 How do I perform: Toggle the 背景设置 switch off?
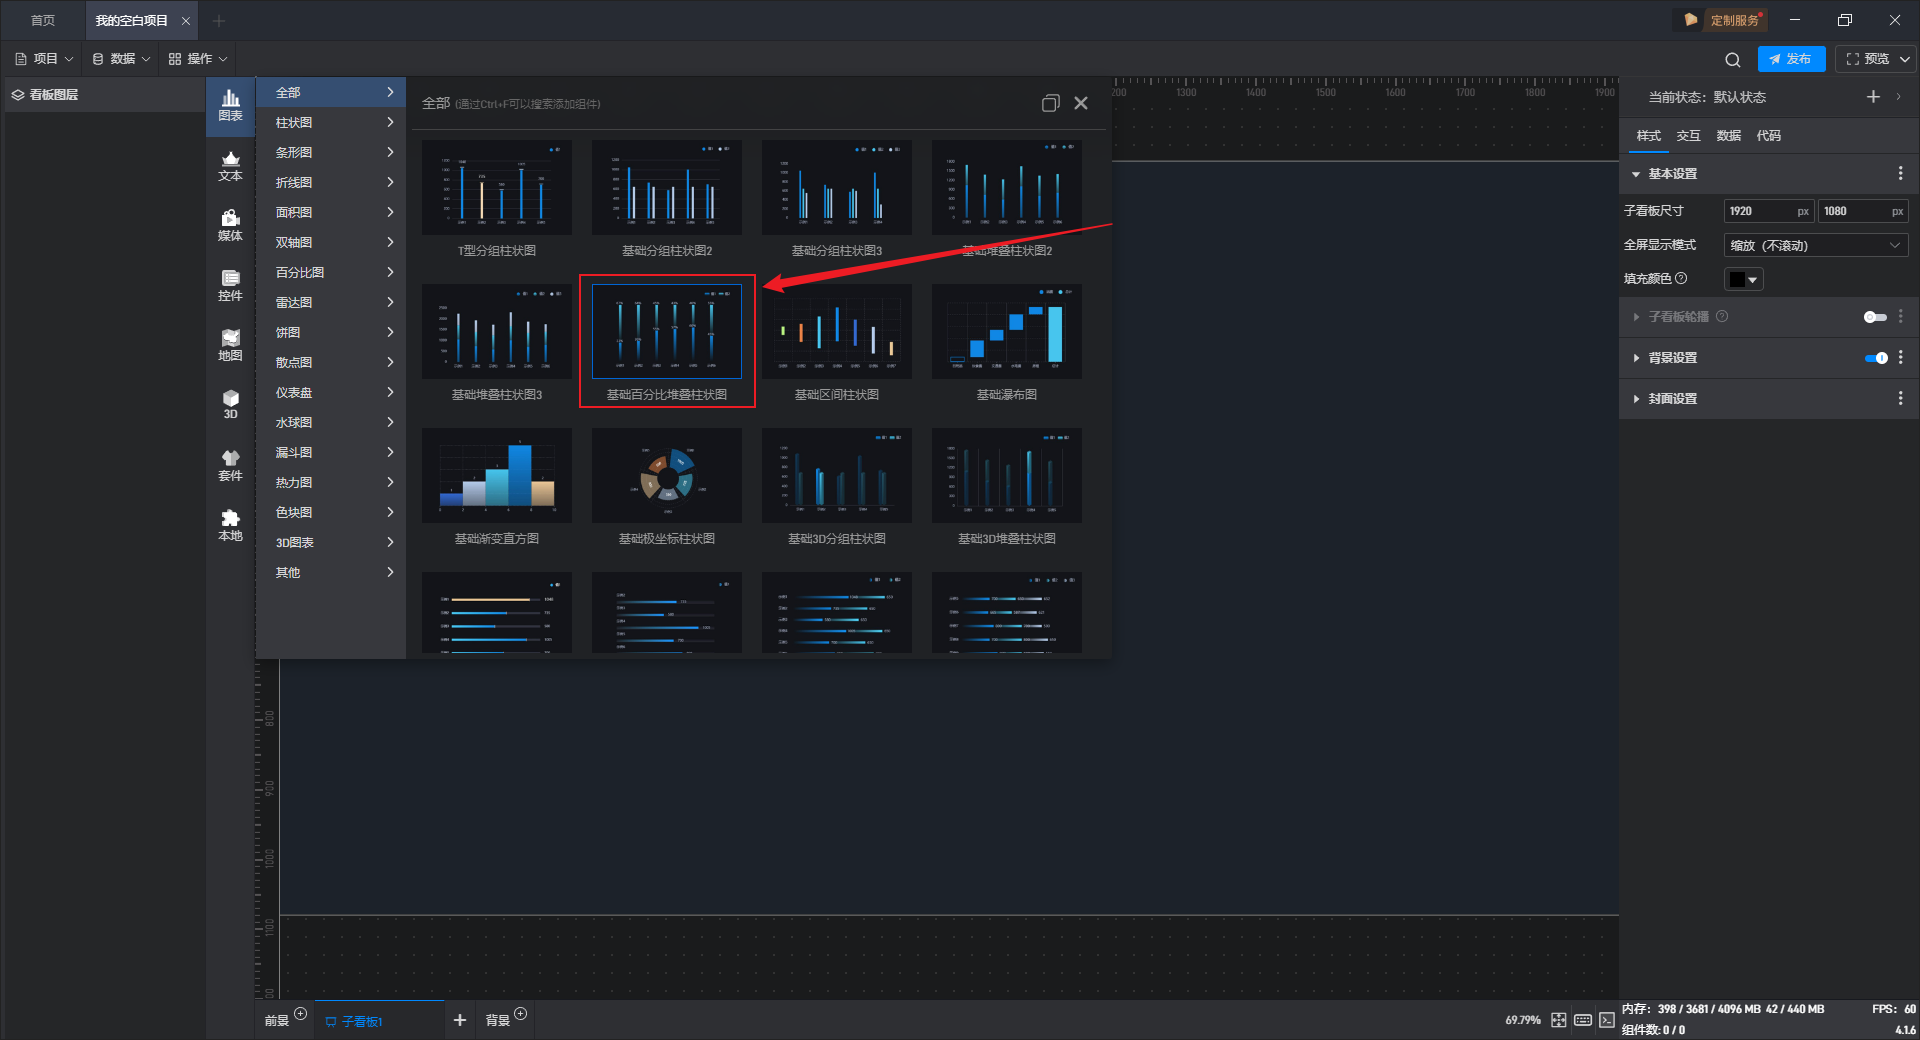(1875, 358)
